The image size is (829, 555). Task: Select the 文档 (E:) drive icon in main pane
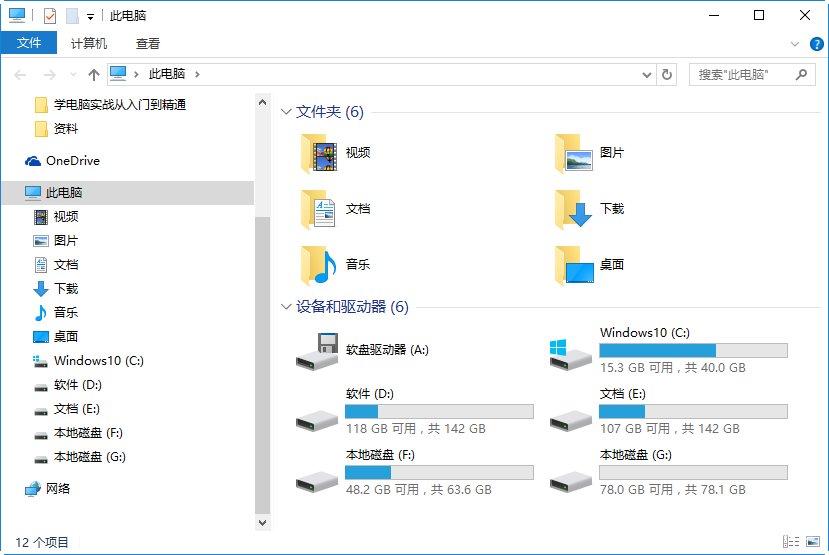click(x=570, y=421)
